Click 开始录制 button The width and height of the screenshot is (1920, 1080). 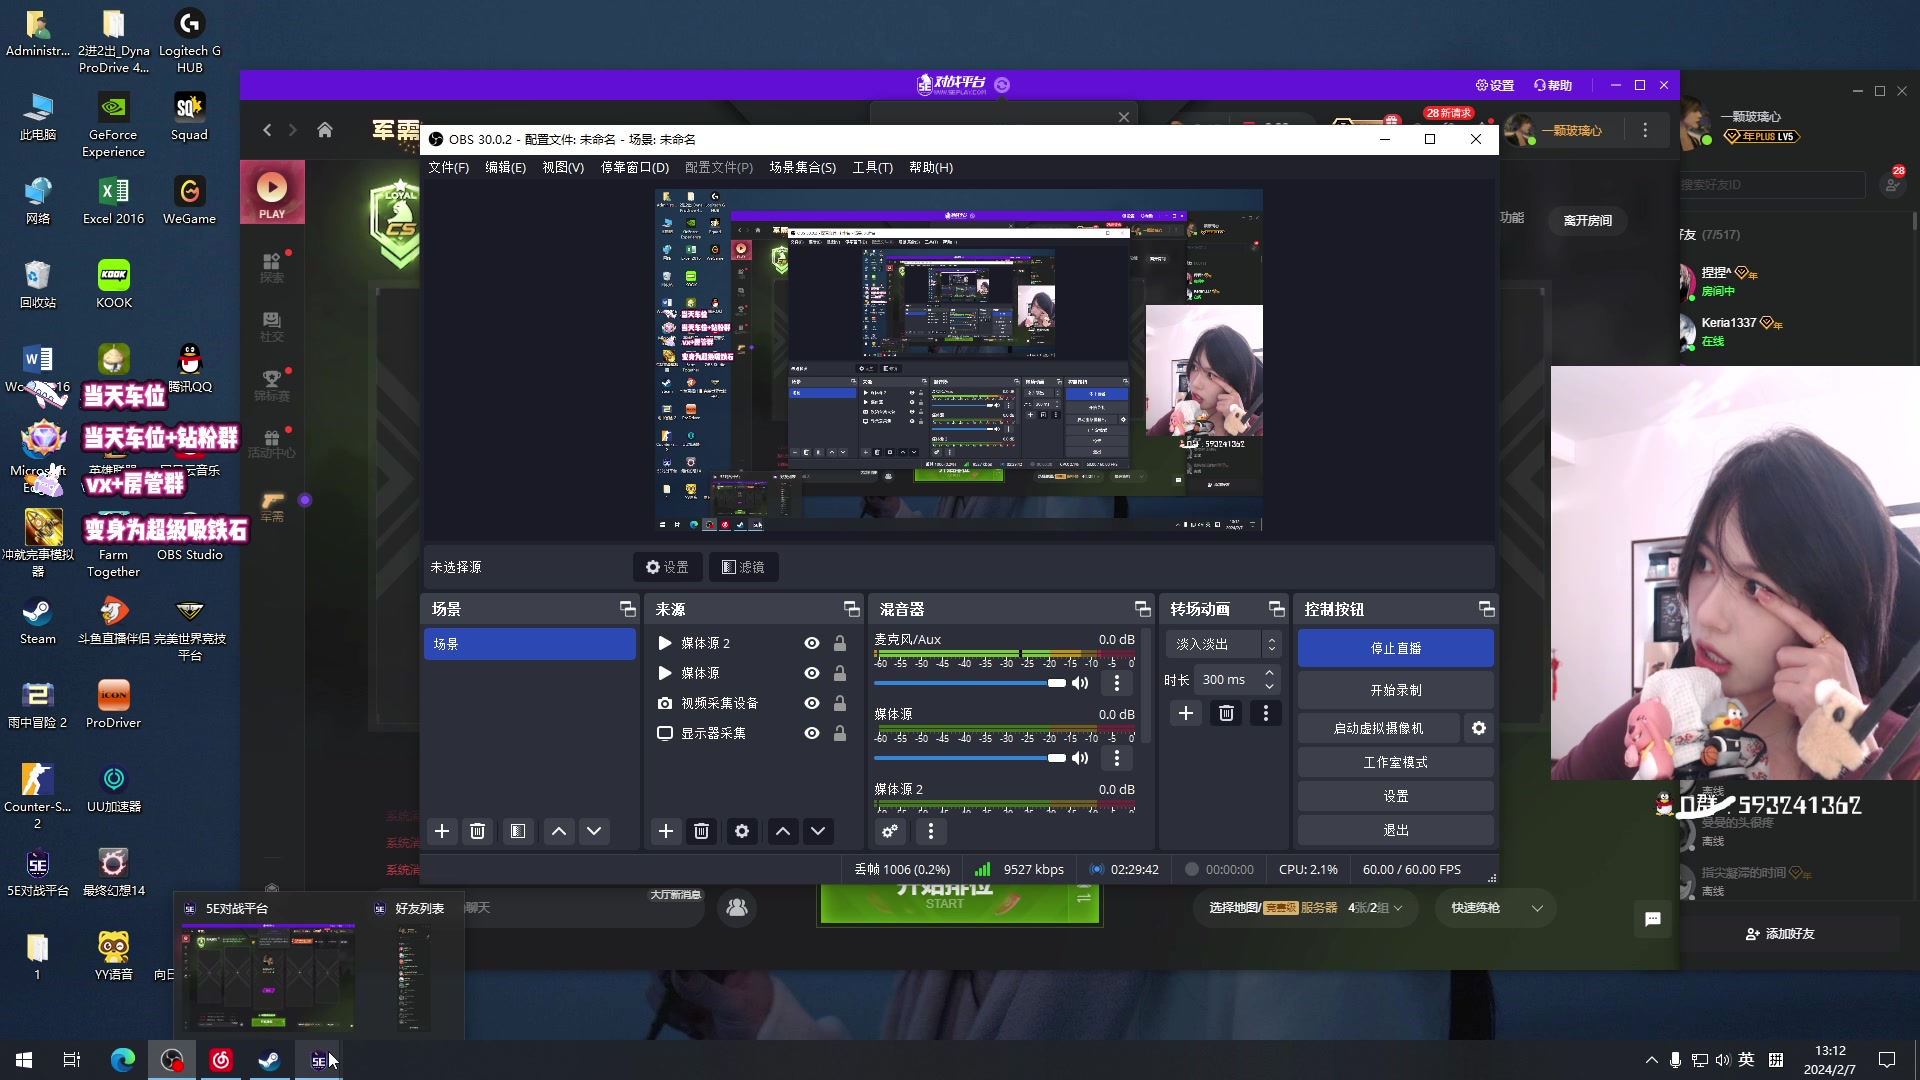1395,690
